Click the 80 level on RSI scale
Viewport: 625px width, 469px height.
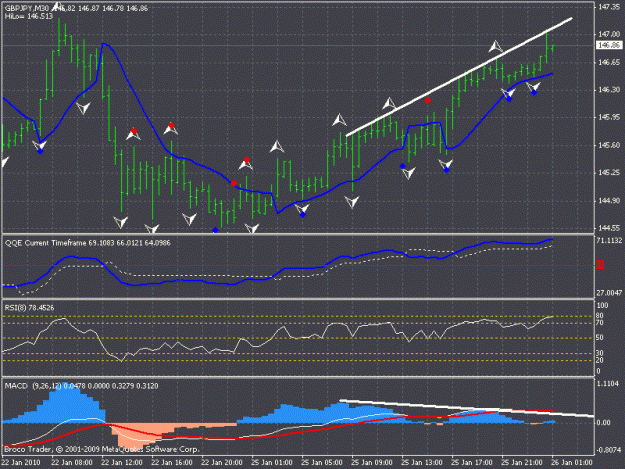pyautogui.click(x=600, y=316)
